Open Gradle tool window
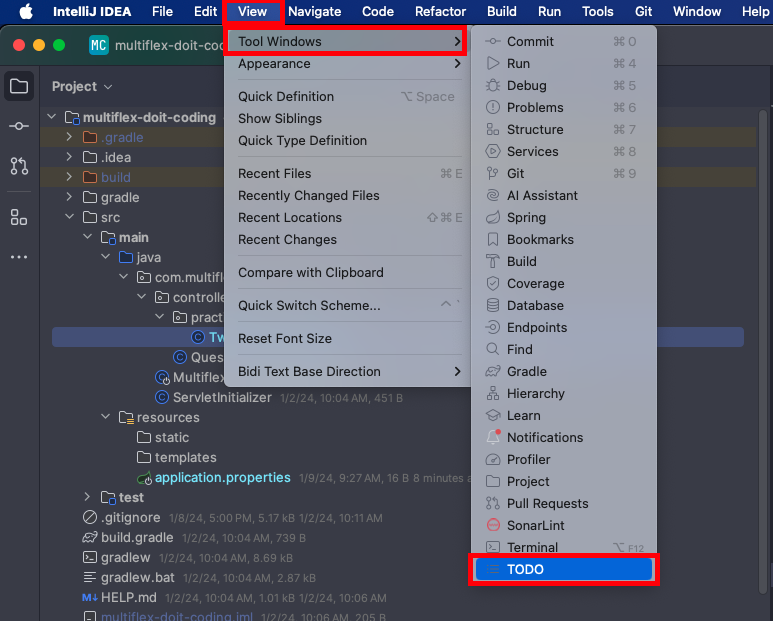 (563, 372)
